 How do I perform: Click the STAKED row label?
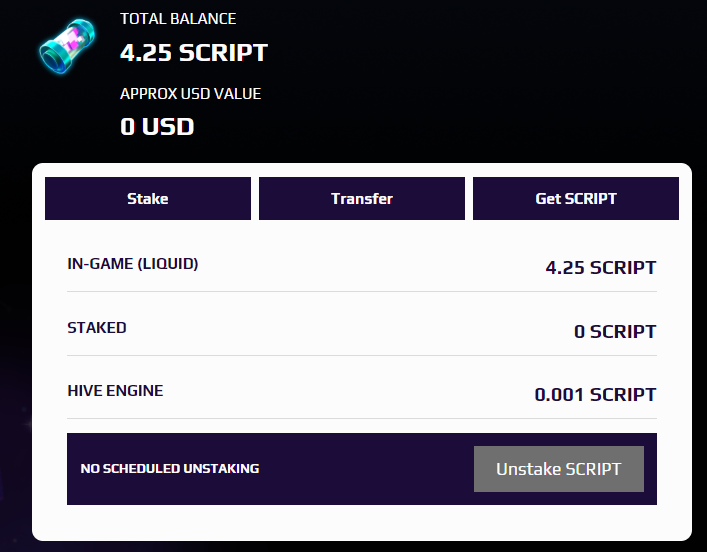[x=97, y=327]
